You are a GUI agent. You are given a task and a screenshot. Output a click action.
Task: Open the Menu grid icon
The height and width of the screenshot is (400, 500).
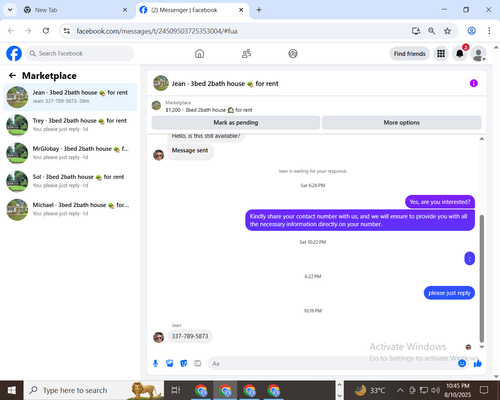pyautogui.click(x=441, y=53)
